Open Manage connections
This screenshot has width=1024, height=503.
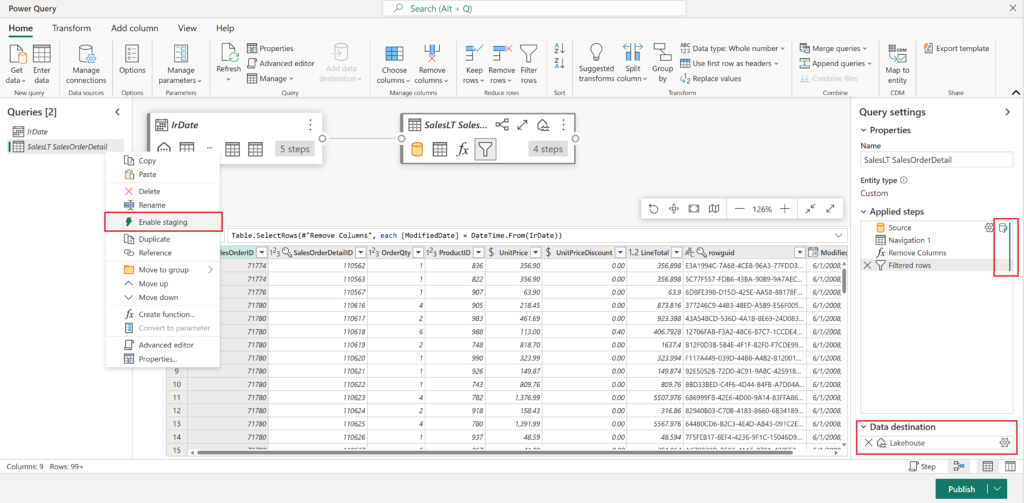(86, 64)
